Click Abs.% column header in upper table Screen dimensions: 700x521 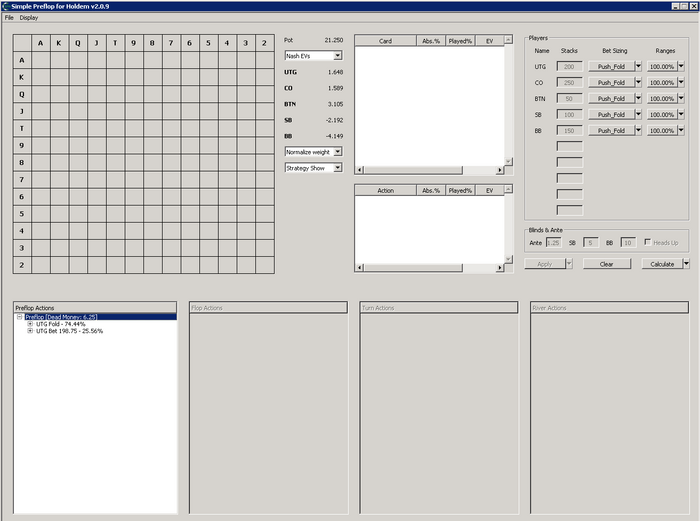pos(431,41)
